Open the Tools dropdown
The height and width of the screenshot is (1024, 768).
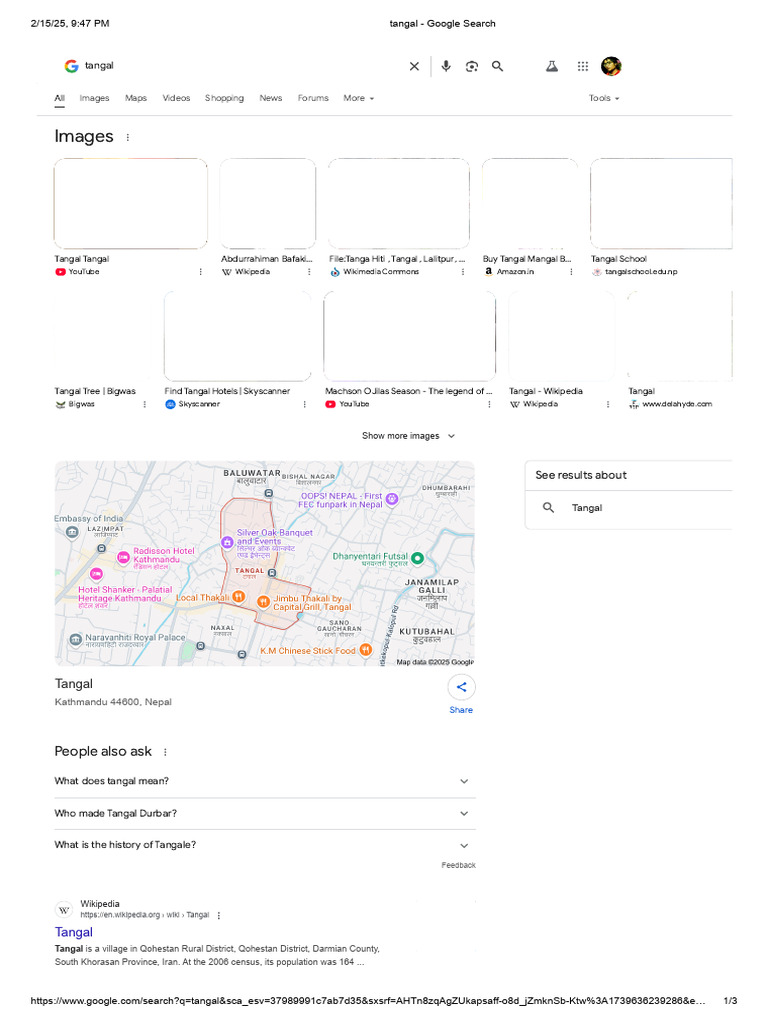[603, 98]
